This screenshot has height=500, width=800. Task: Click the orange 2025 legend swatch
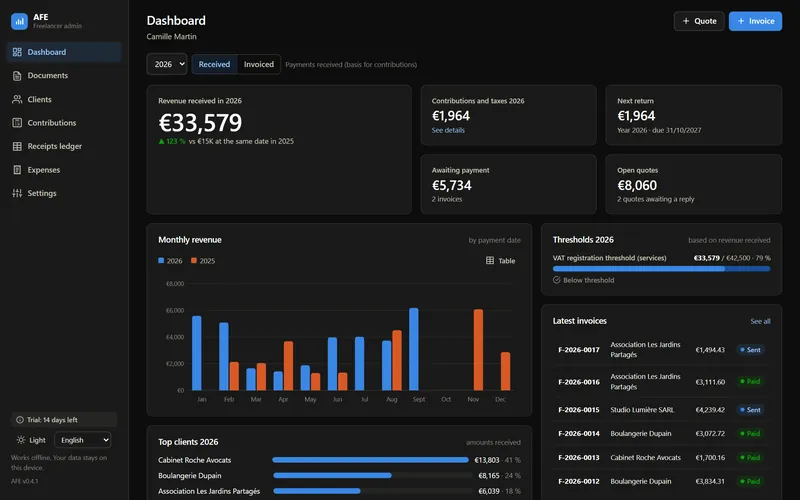(x=194, y=261)
